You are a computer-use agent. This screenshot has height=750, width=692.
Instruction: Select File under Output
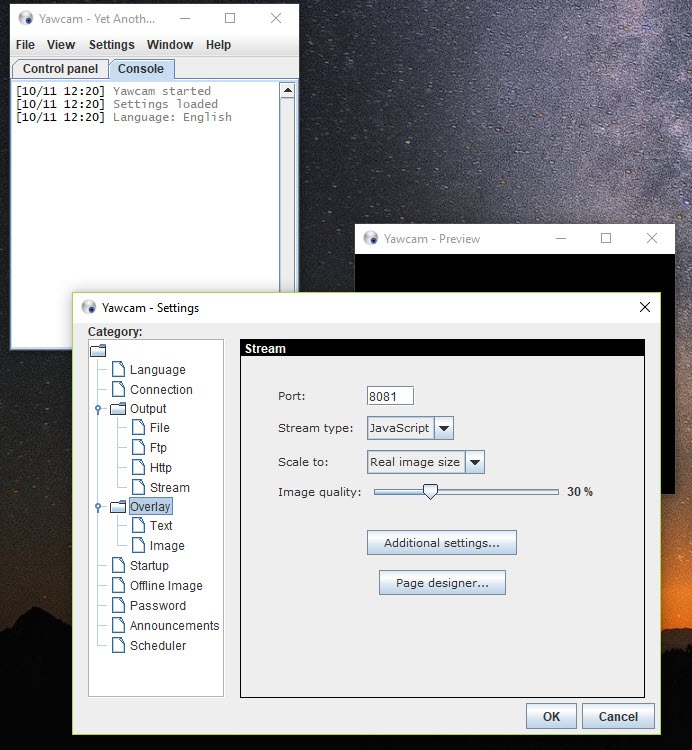[x=160, y=428]
